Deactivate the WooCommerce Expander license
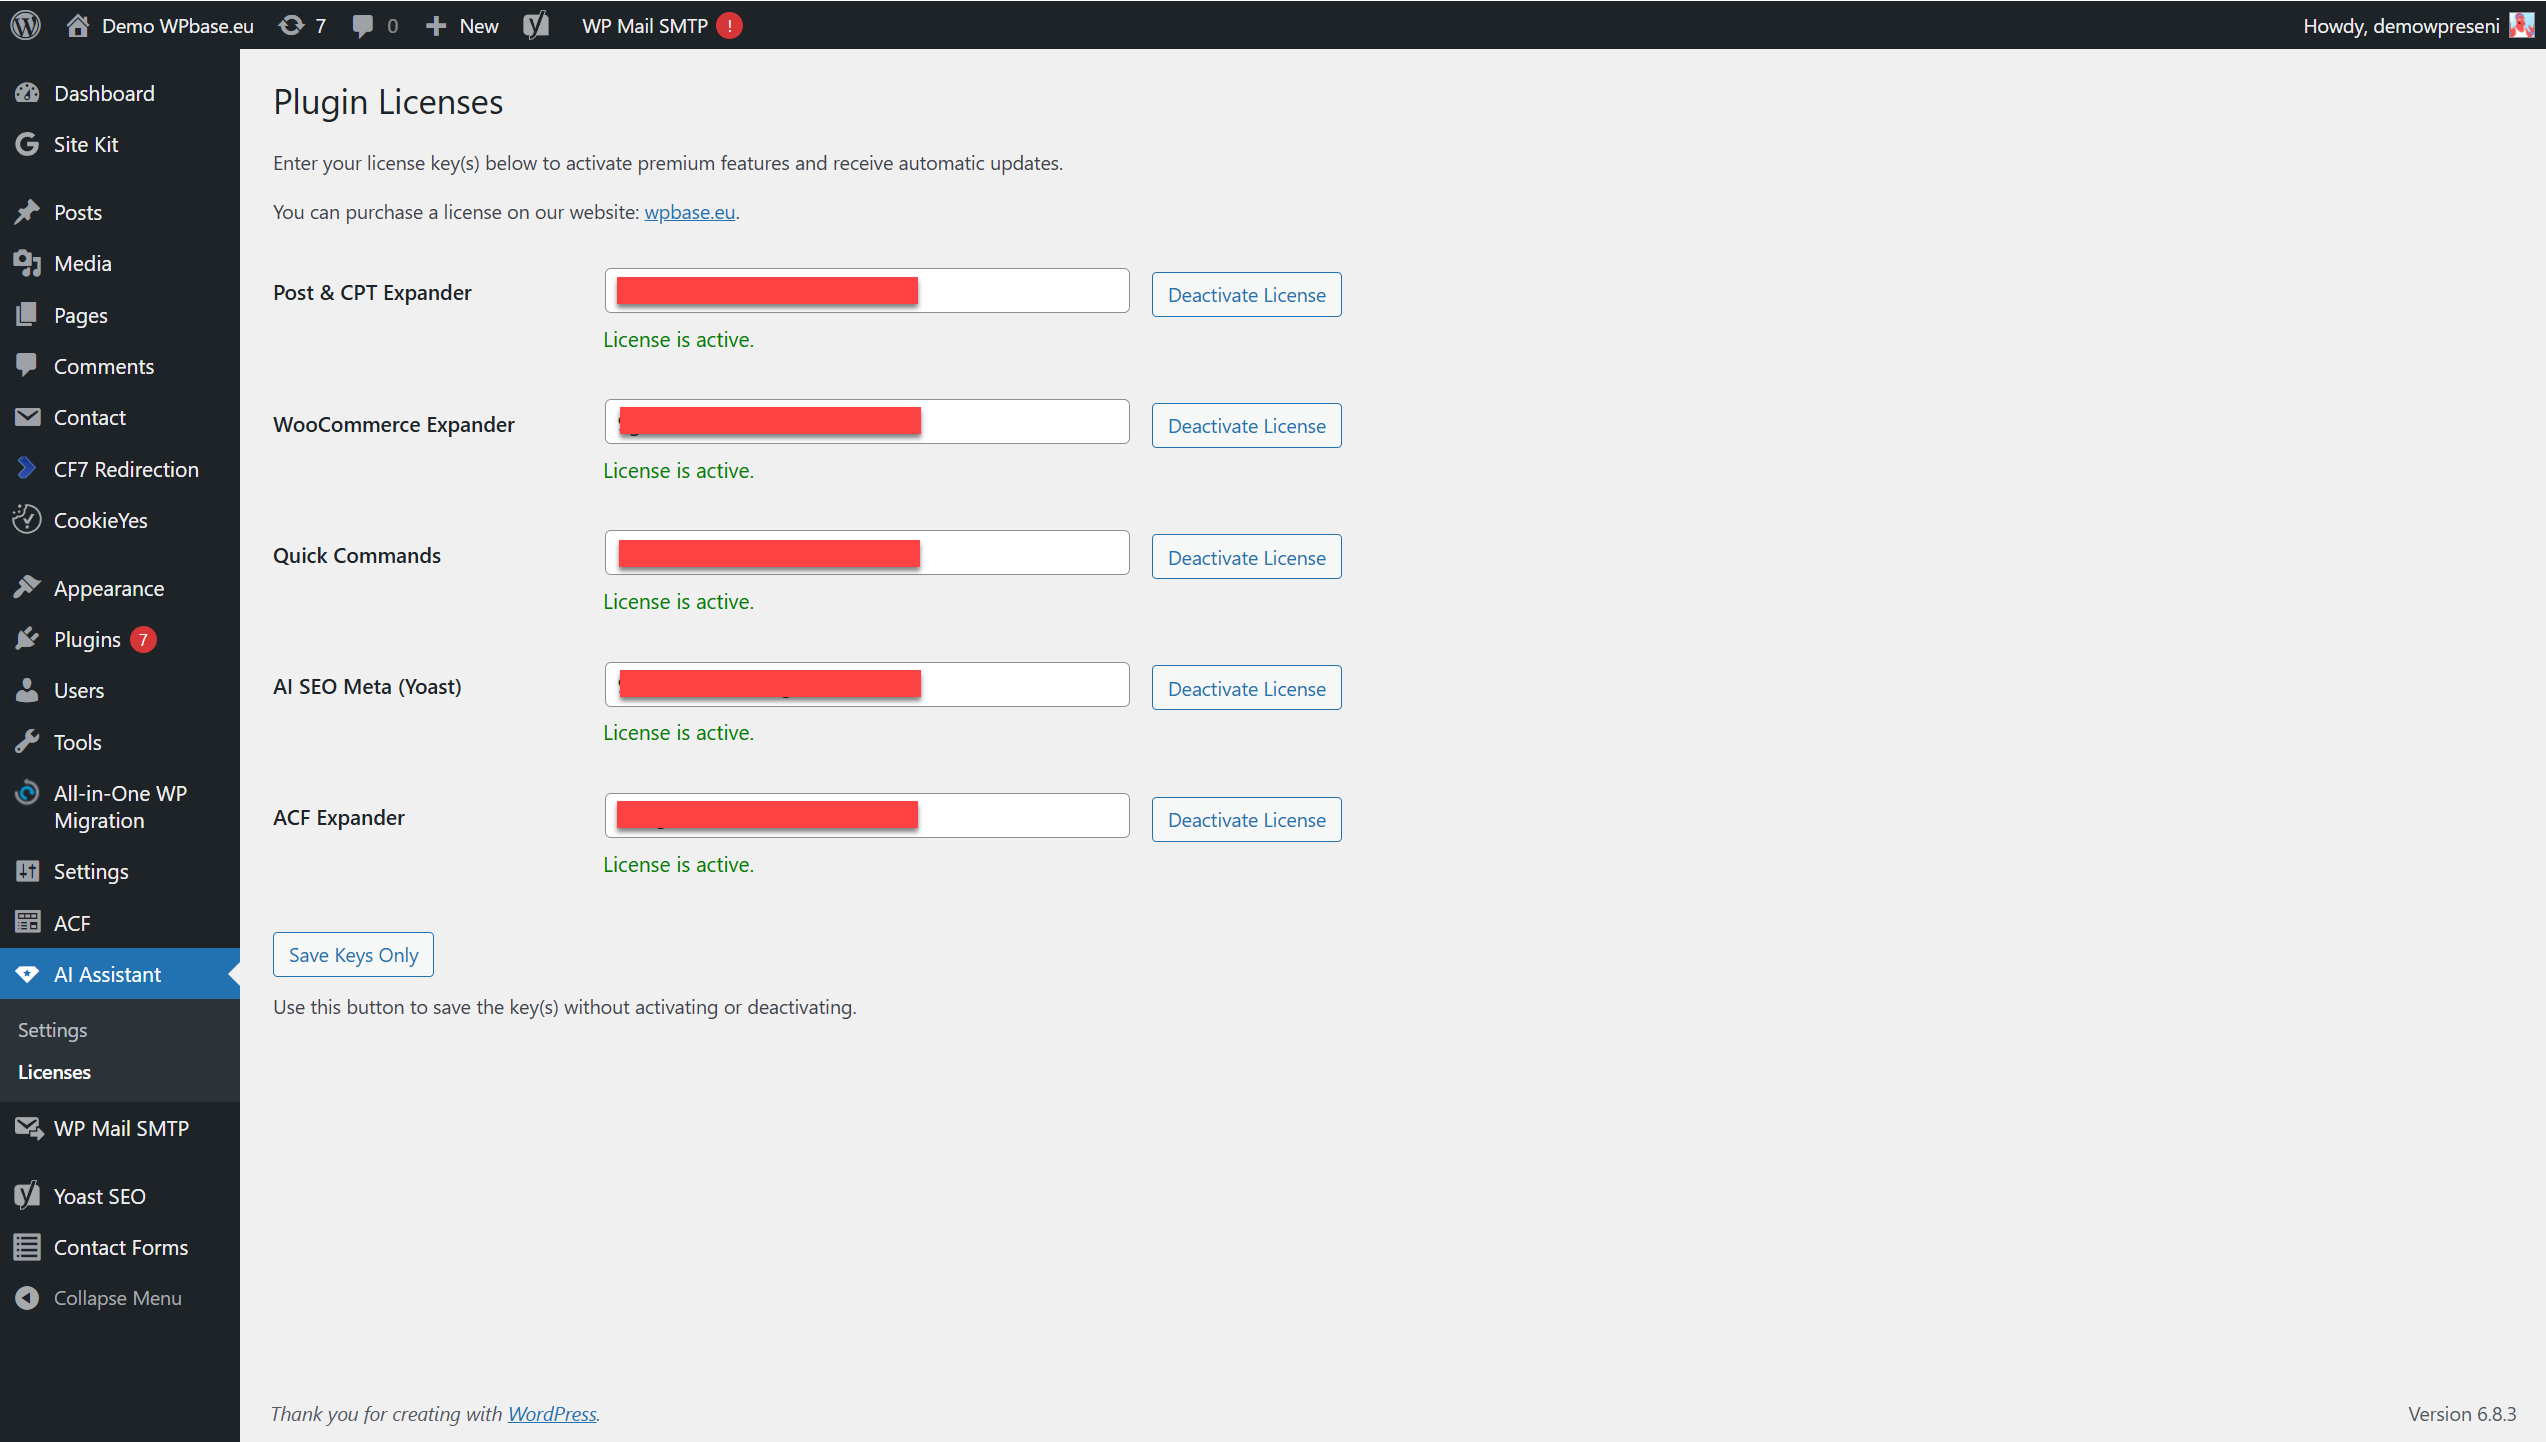 click(1246, 426)
